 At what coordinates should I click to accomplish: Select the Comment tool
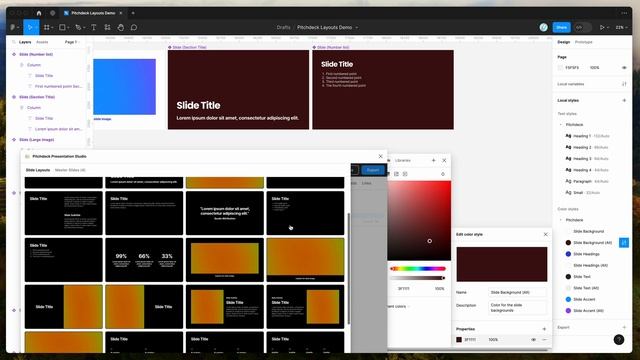pyautogui.click(x=134, y=27)
